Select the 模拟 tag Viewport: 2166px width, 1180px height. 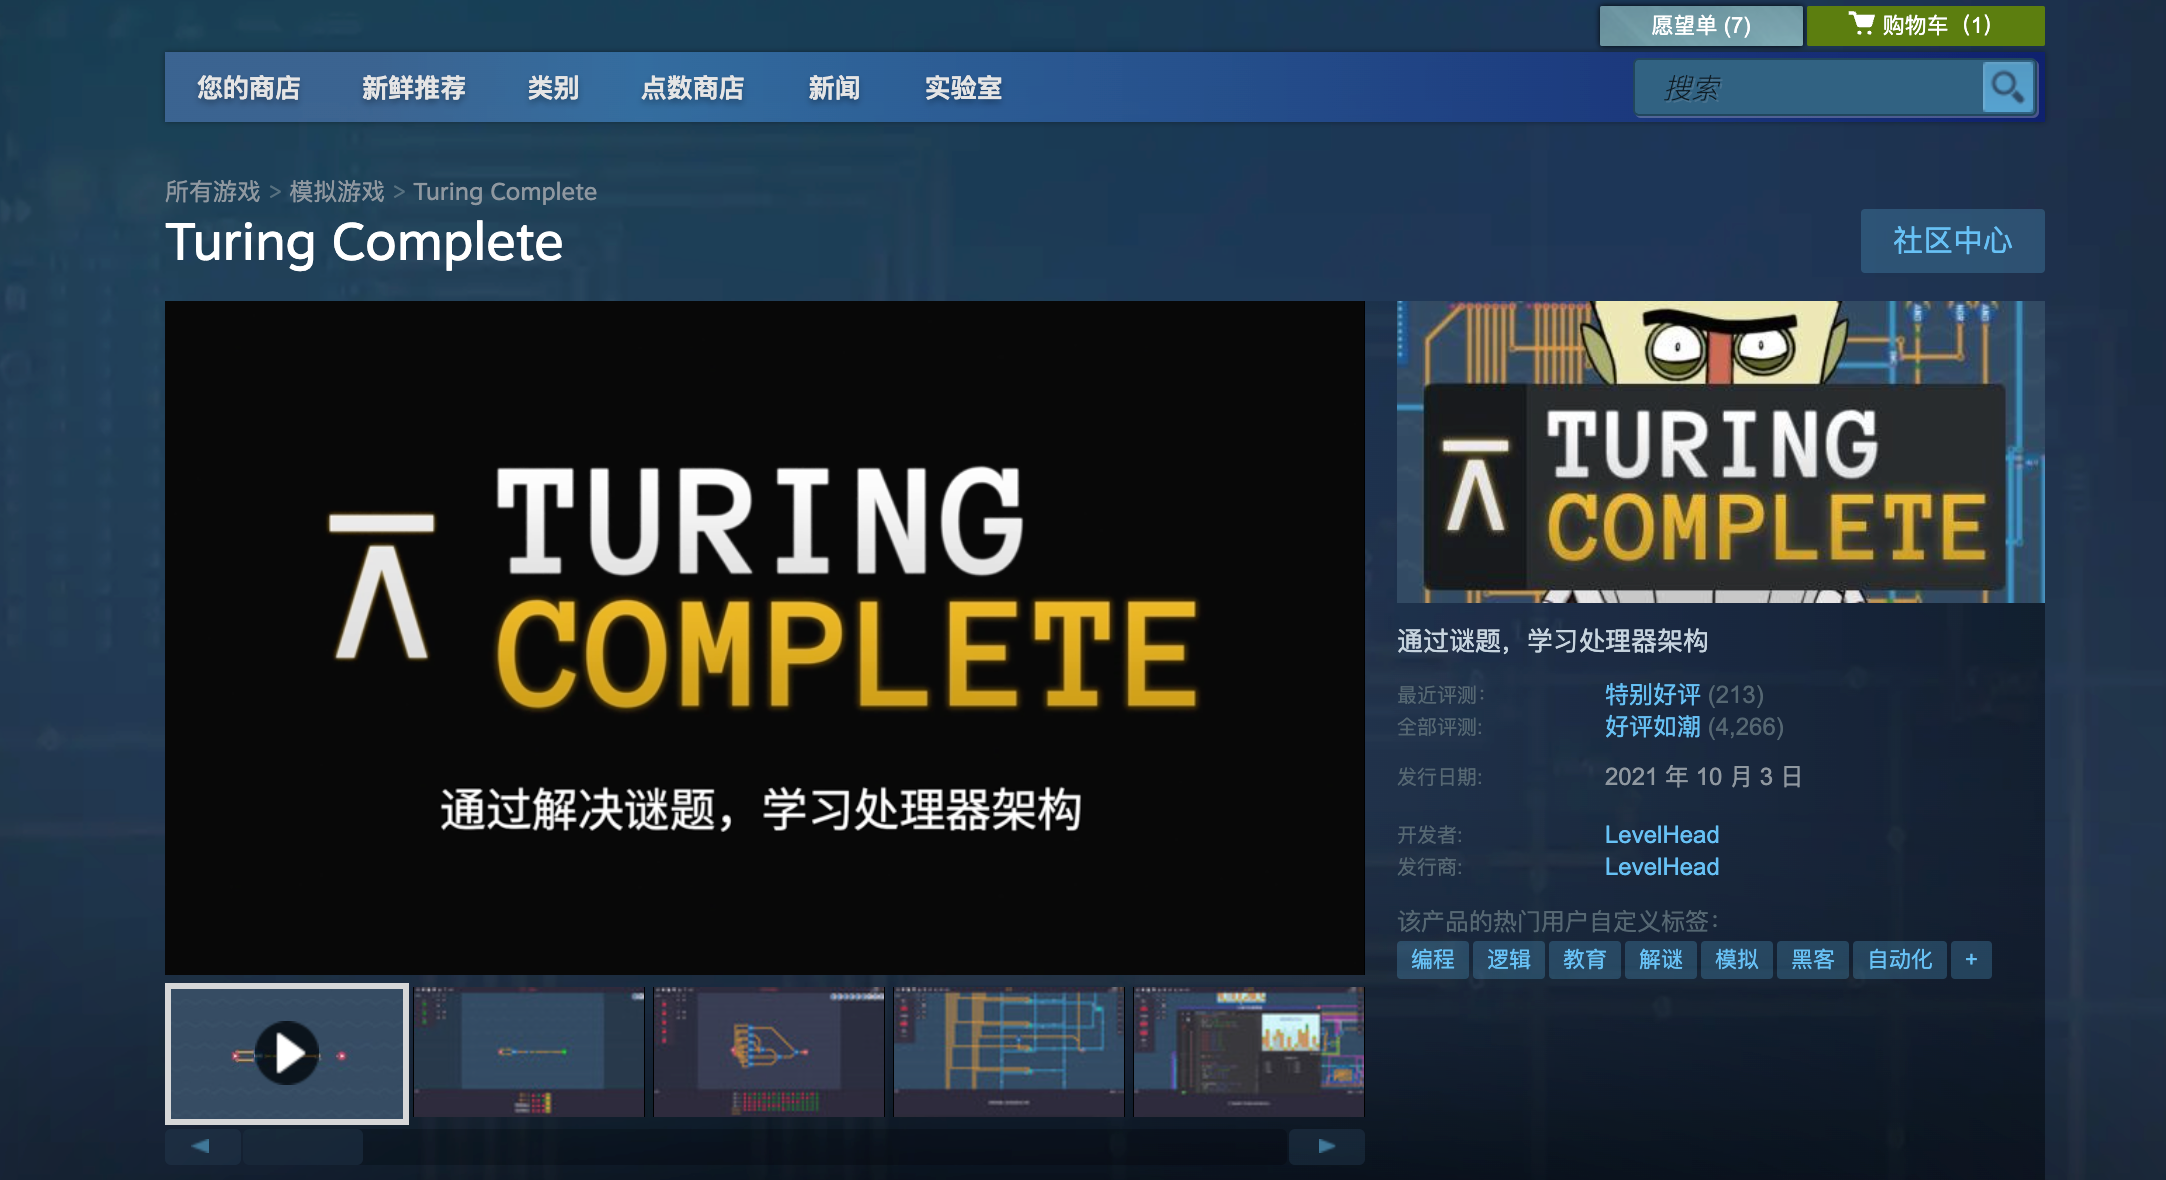pos(1737,960)
